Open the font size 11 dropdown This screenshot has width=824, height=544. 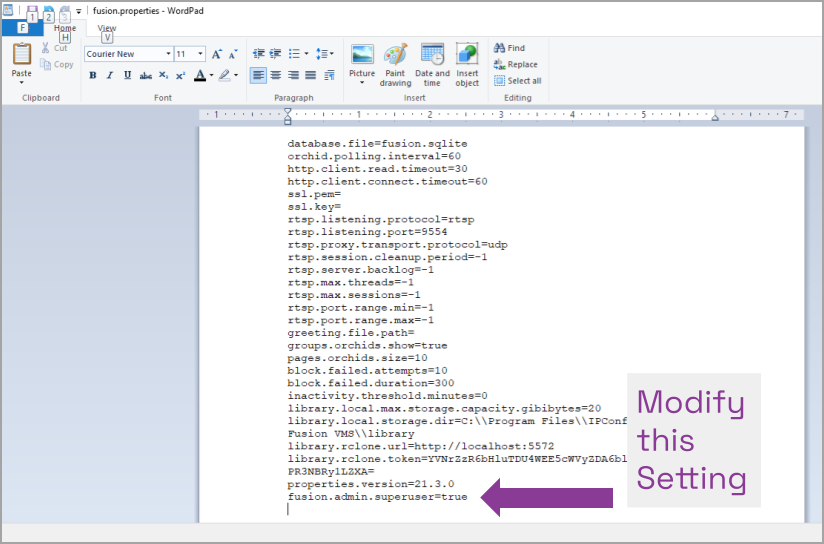(200, 54)
